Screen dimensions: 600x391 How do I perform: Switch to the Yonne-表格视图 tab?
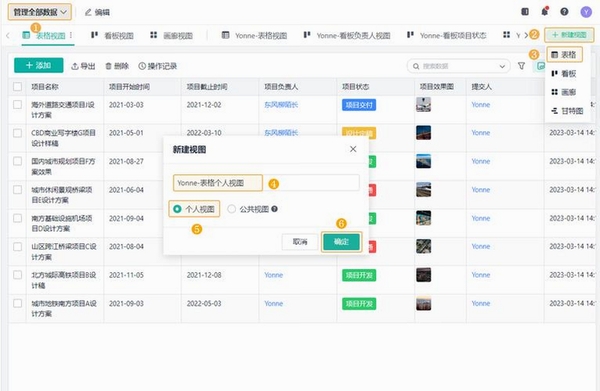254,36
